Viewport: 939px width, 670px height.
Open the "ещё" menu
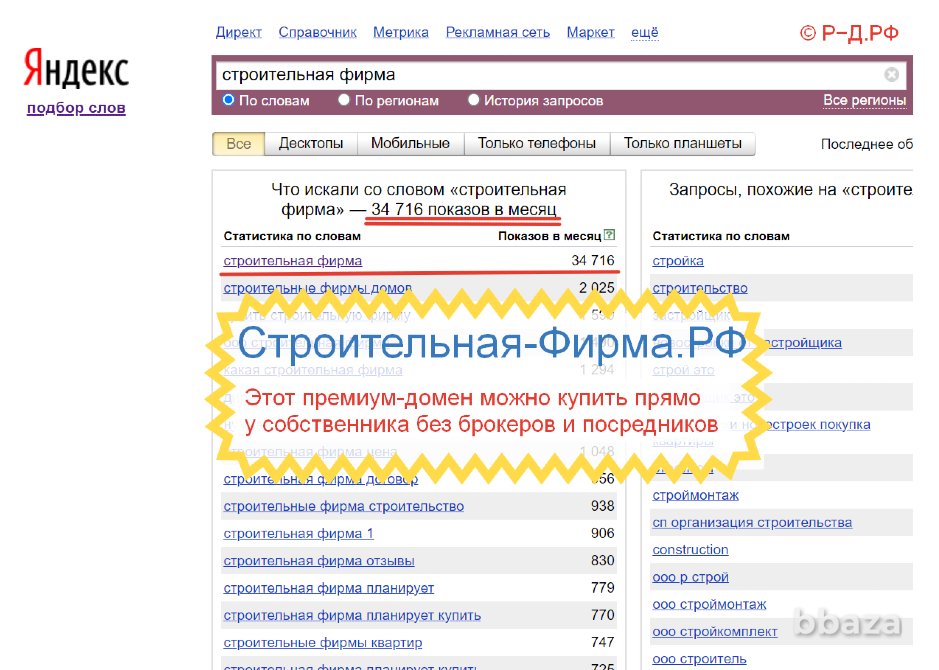[643, 31]
